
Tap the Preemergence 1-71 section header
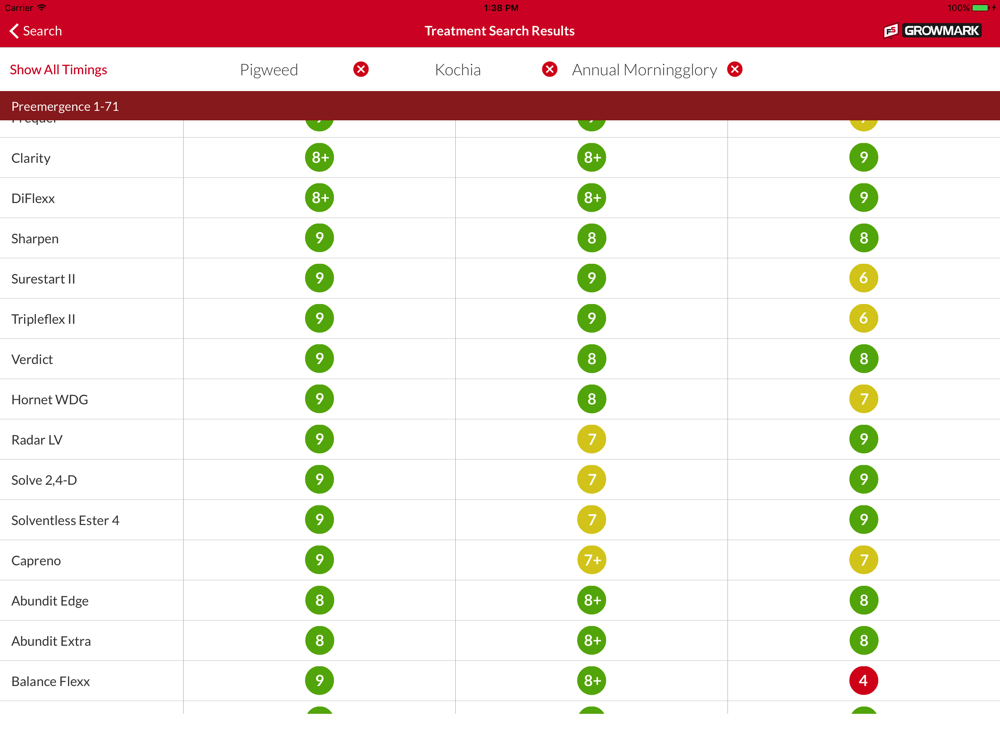pos(500,106)
